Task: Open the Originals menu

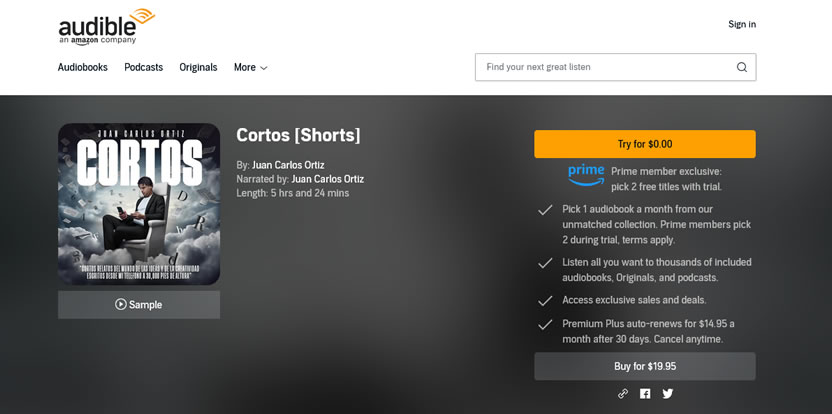Action: point(198,67)
